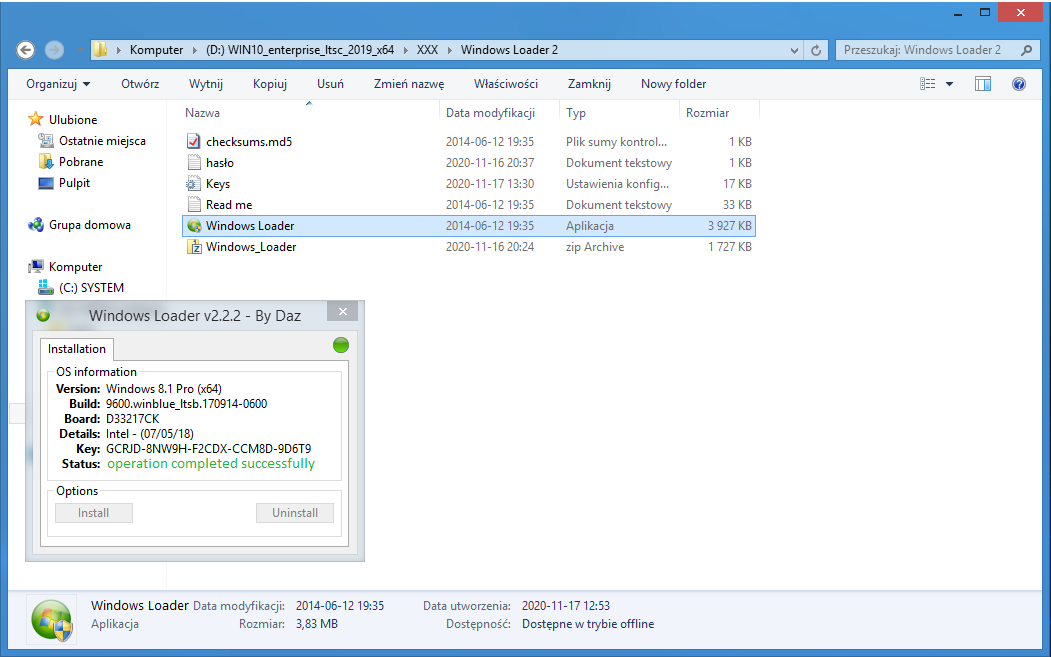The height and width of the screenshot is (657, 1051).
Task: Click the Read me document icon
Action: 194,204
